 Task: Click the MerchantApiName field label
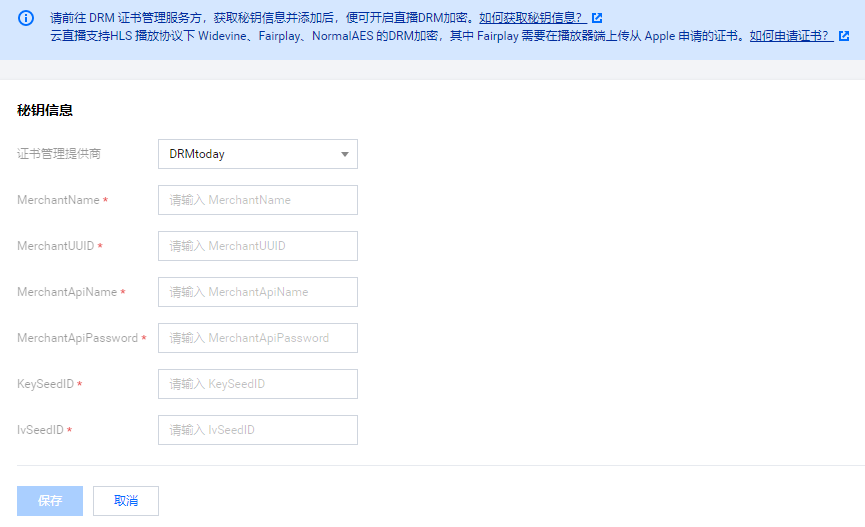click(x=67, y=292)
